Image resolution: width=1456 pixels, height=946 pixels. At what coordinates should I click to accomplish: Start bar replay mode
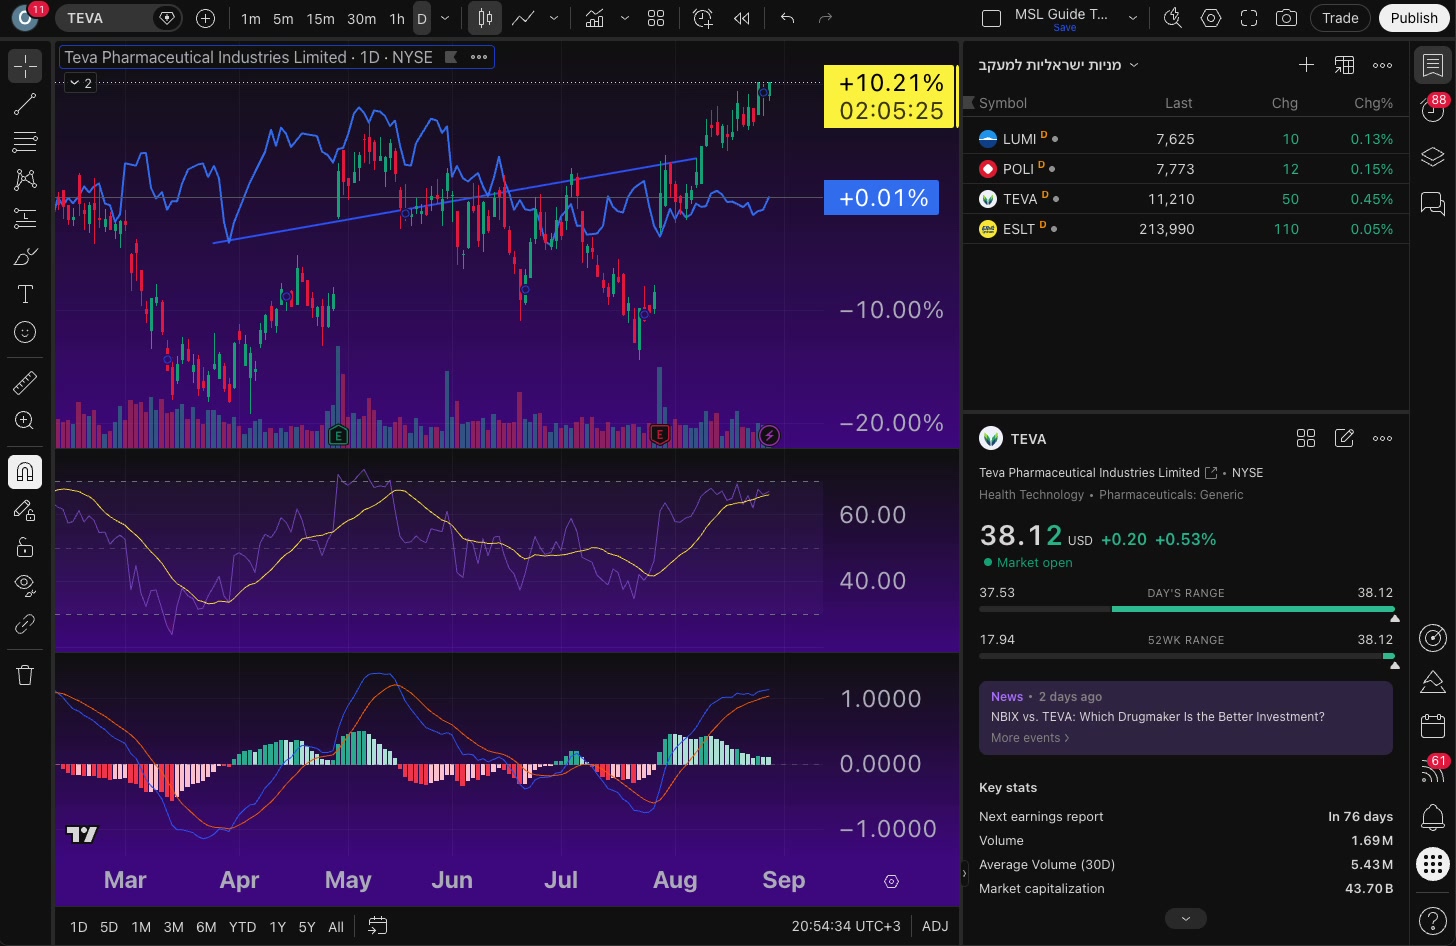(x=742, y=18)
